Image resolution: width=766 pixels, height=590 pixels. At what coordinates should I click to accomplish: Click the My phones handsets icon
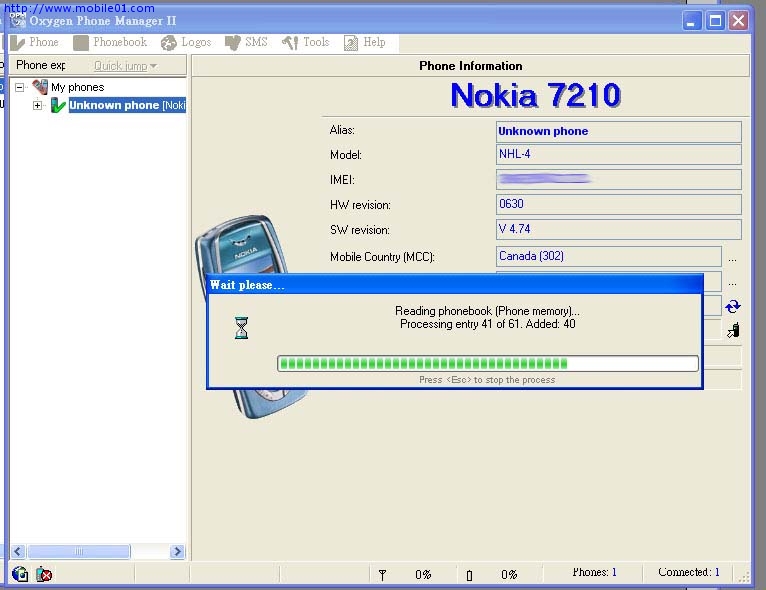pos(40,87)
